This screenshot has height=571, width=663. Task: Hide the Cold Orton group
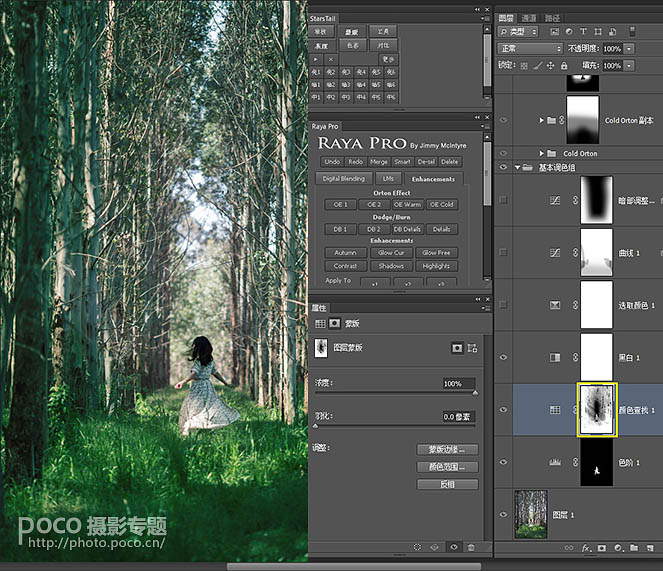(503, 153)
